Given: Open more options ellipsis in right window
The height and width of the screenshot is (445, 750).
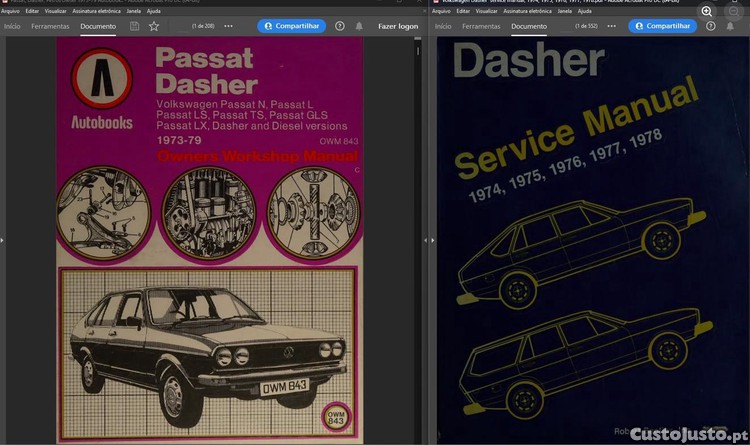Looking at the screenshot, I should tap(612, 26).
